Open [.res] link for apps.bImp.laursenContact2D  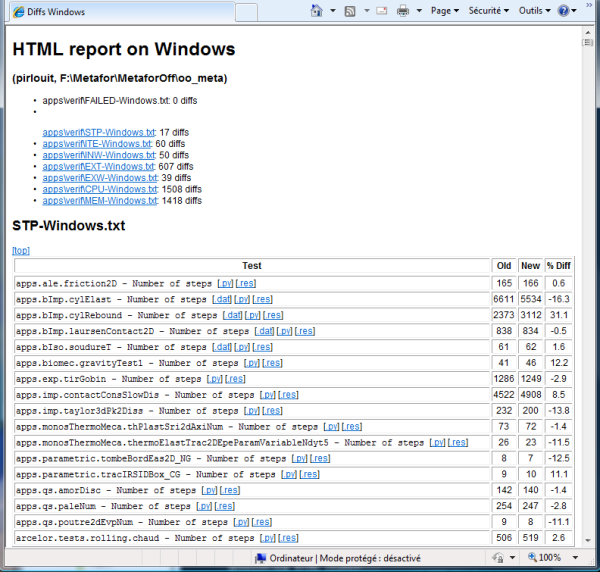click(305, 331)
